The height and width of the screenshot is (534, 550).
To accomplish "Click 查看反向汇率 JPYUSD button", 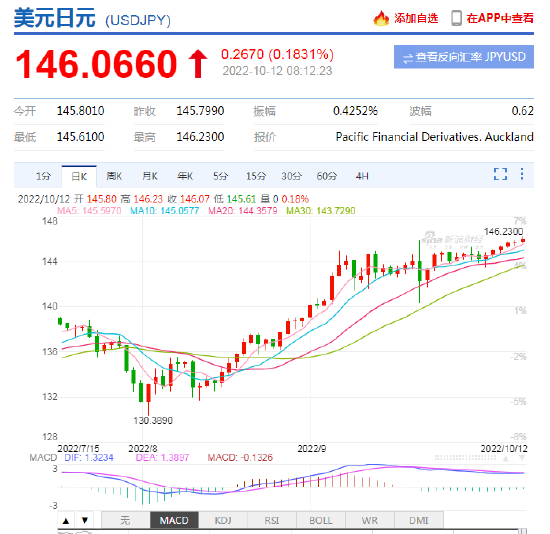I will [464, 57].
